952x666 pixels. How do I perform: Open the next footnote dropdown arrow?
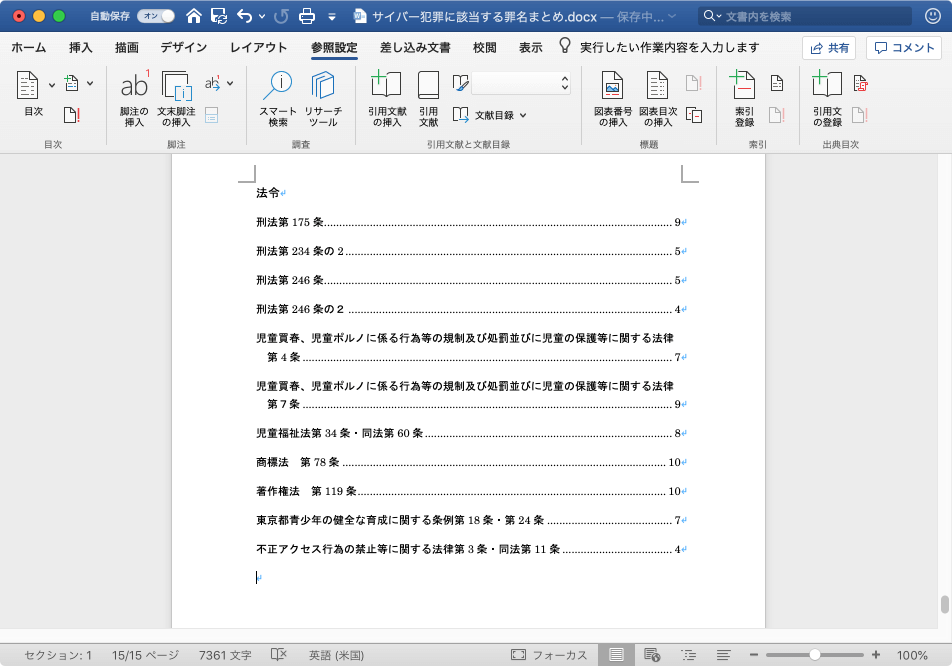(x=230, y=84)
